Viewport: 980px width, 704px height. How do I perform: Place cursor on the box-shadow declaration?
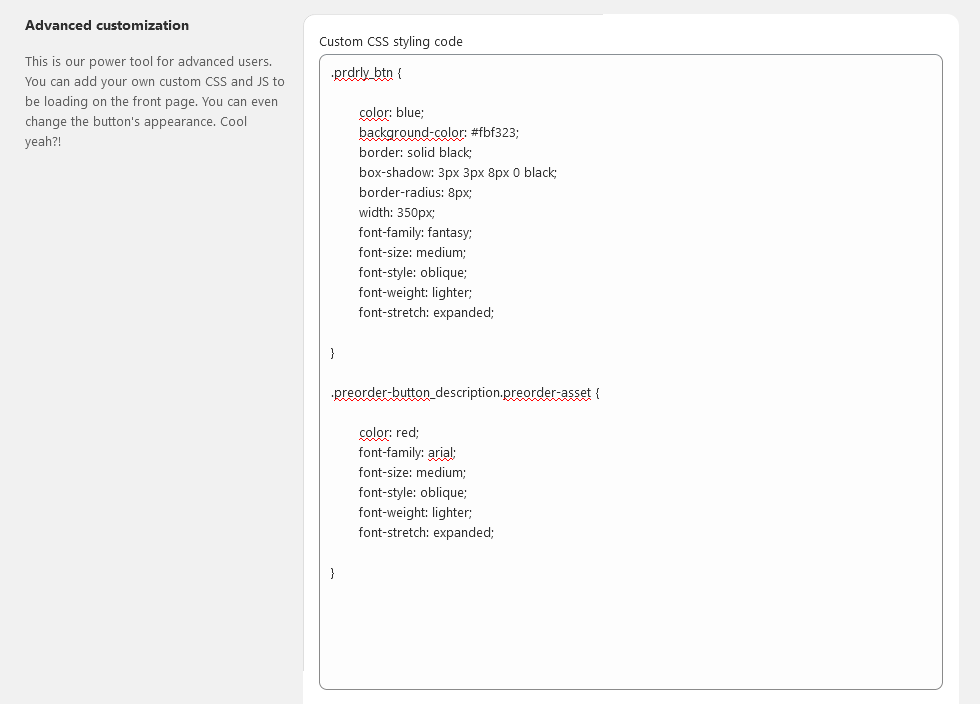point(457,173)
